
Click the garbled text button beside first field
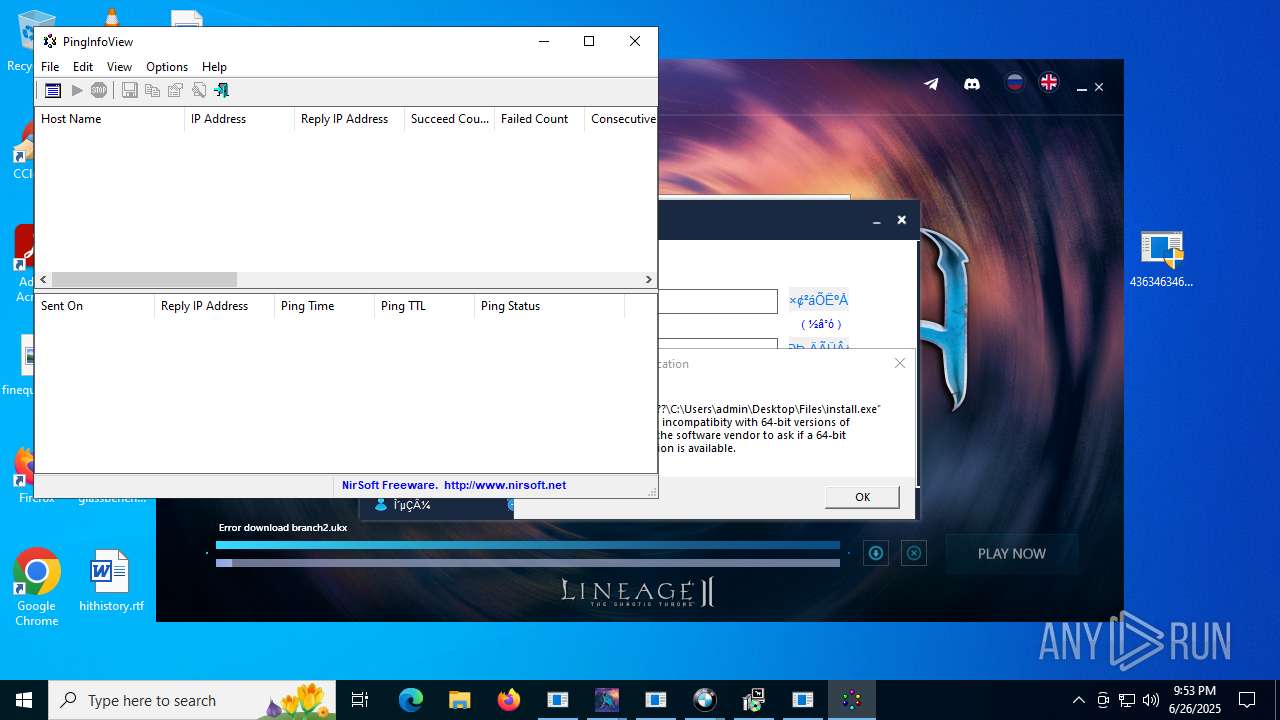tap(818, 300)
